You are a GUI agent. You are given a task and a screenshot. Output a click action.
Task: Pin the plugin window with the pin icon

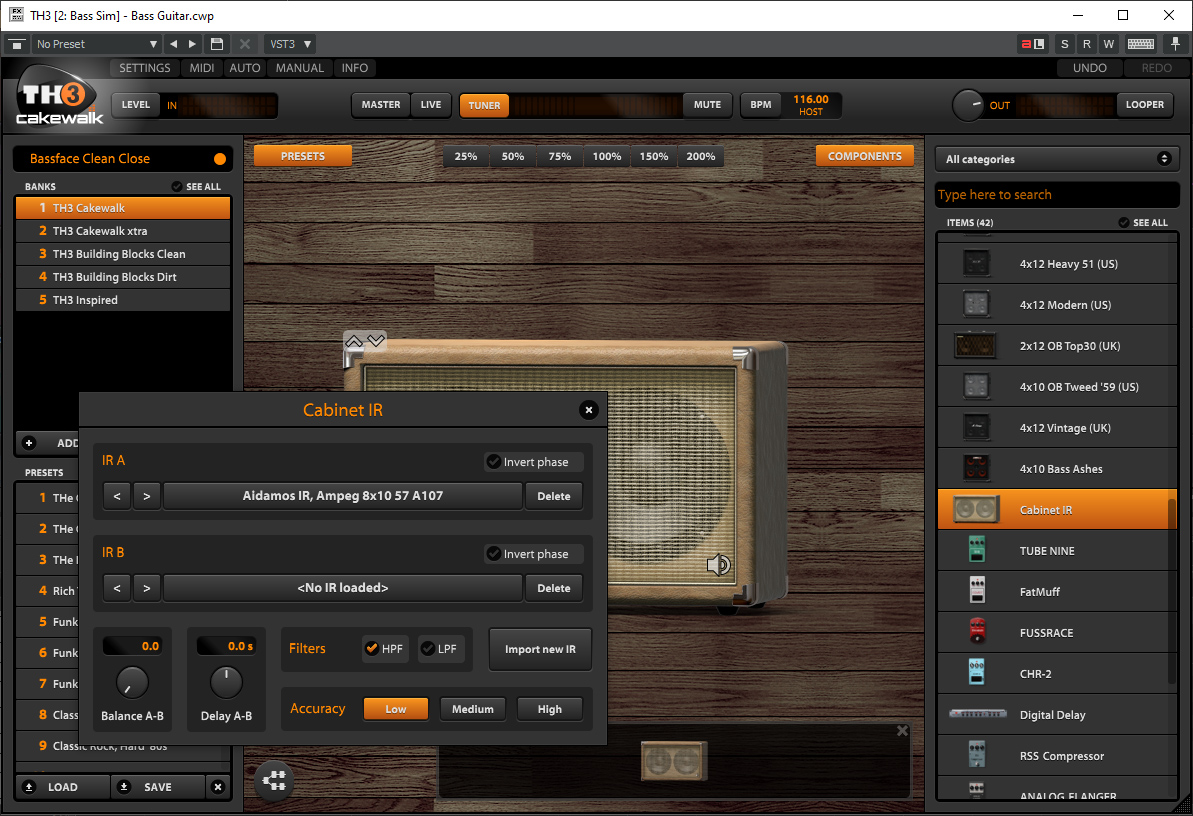pos(1175,44)
